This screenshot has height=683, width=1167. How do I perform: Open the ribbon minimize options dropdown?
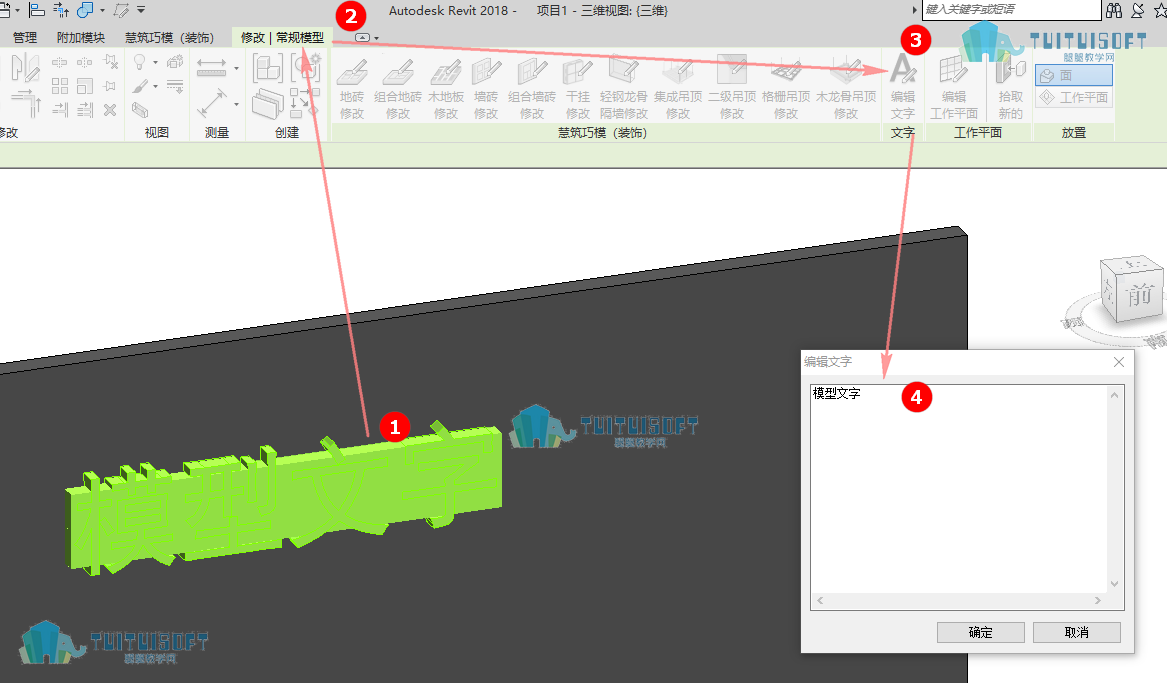(x=377, y=38)
